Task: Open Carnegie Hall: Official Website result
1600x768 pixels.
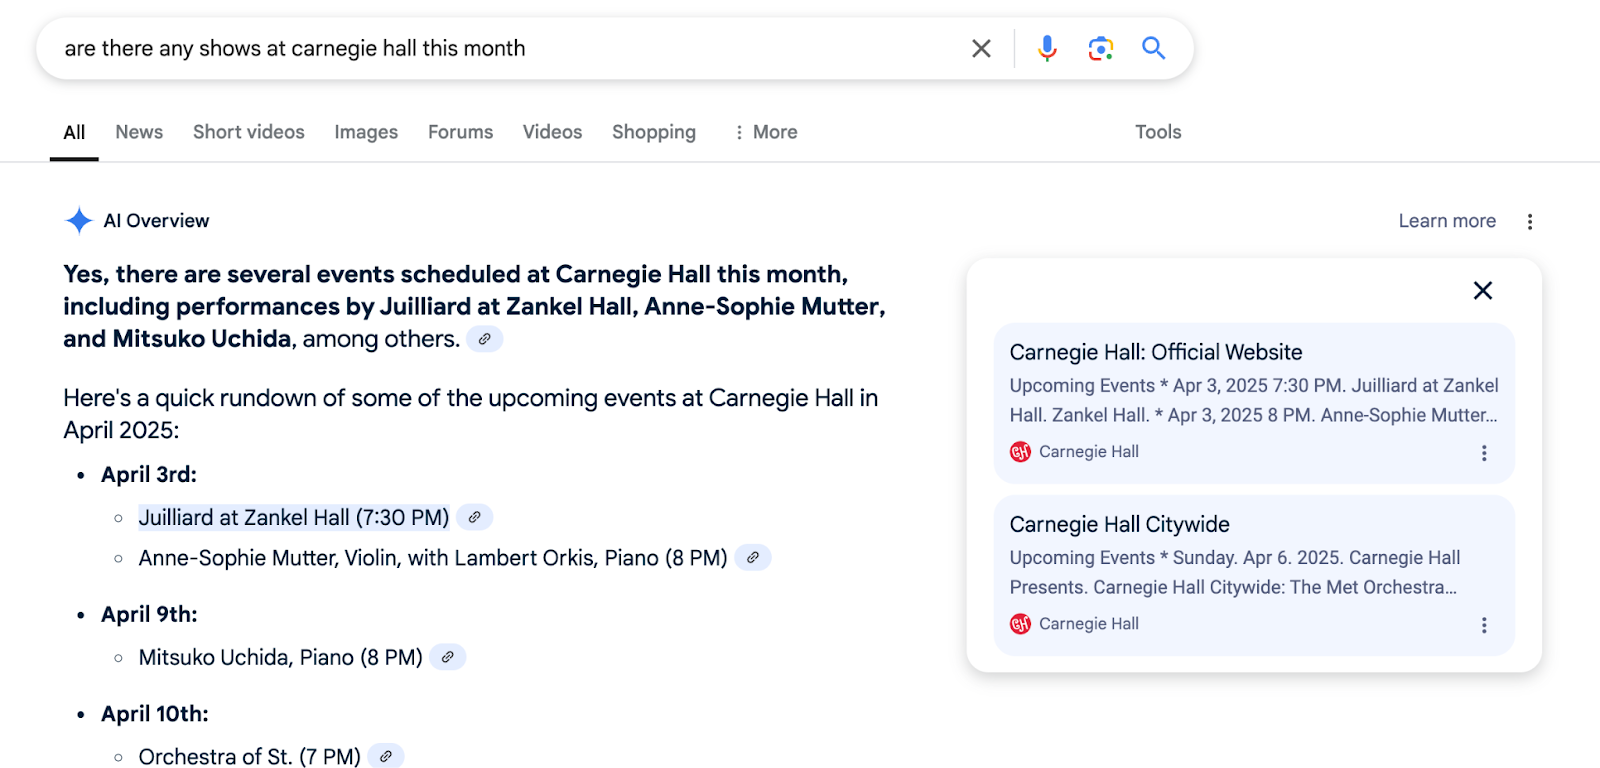Action: point(1156,352)
